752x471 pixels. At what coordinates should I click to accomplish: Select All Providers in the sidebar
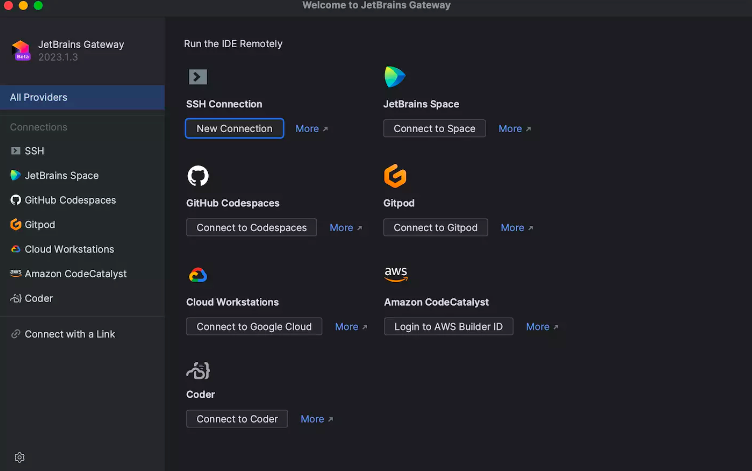coord(39,97)
